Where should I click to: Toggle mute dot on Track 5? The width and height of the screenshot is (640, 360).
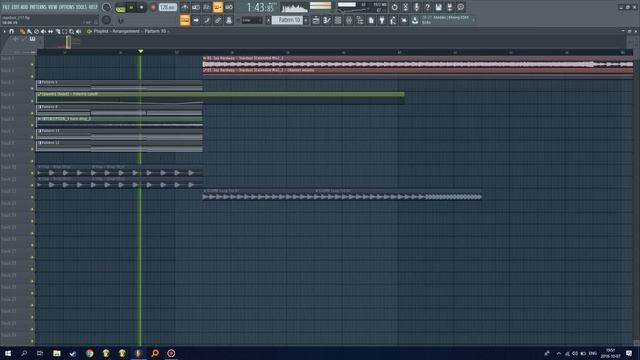click(x=32, y=113)
